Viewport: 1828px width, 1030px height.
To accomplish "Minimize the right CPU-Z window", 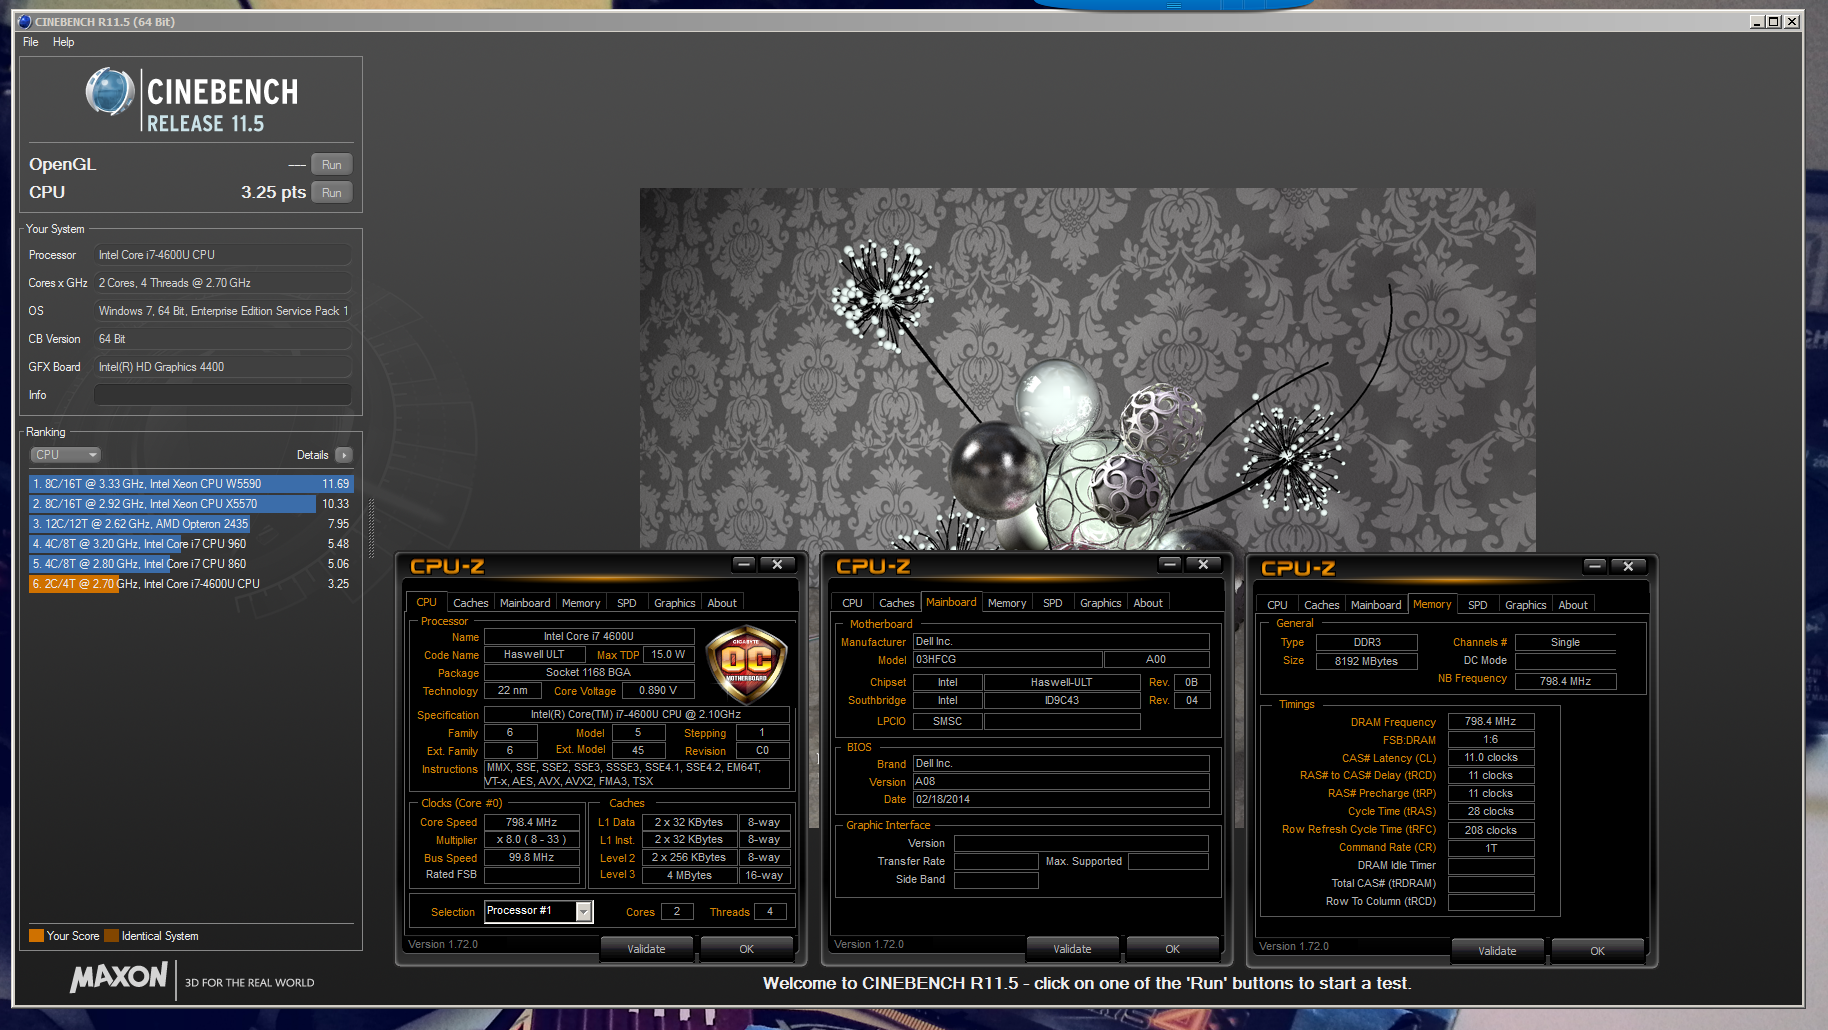I will coord(1595,567).
